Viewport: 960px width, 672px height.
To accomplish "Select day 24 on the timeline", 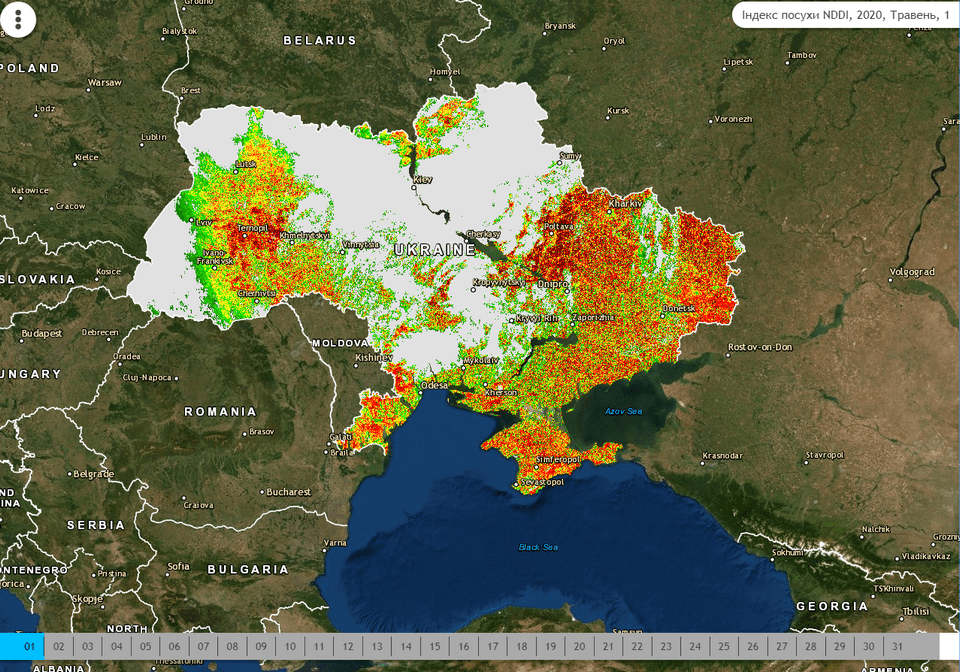I will click(695, 646).
